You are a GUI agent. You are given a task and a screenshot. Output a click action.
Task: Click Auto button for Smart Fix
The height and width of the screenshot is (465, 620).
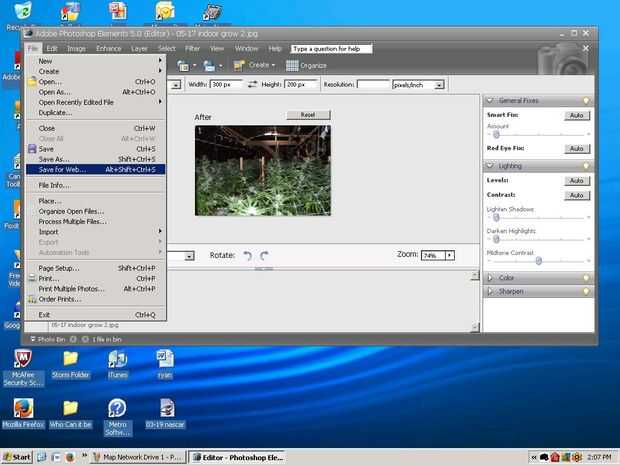(577, 115)
